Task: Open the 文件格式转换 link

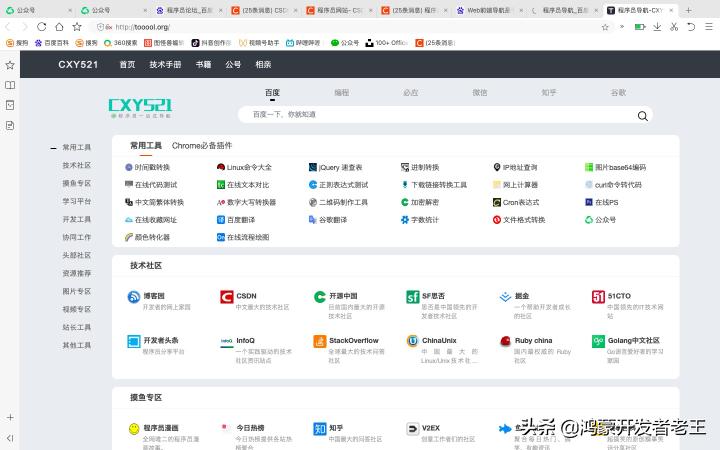Action: coord(519,220)
